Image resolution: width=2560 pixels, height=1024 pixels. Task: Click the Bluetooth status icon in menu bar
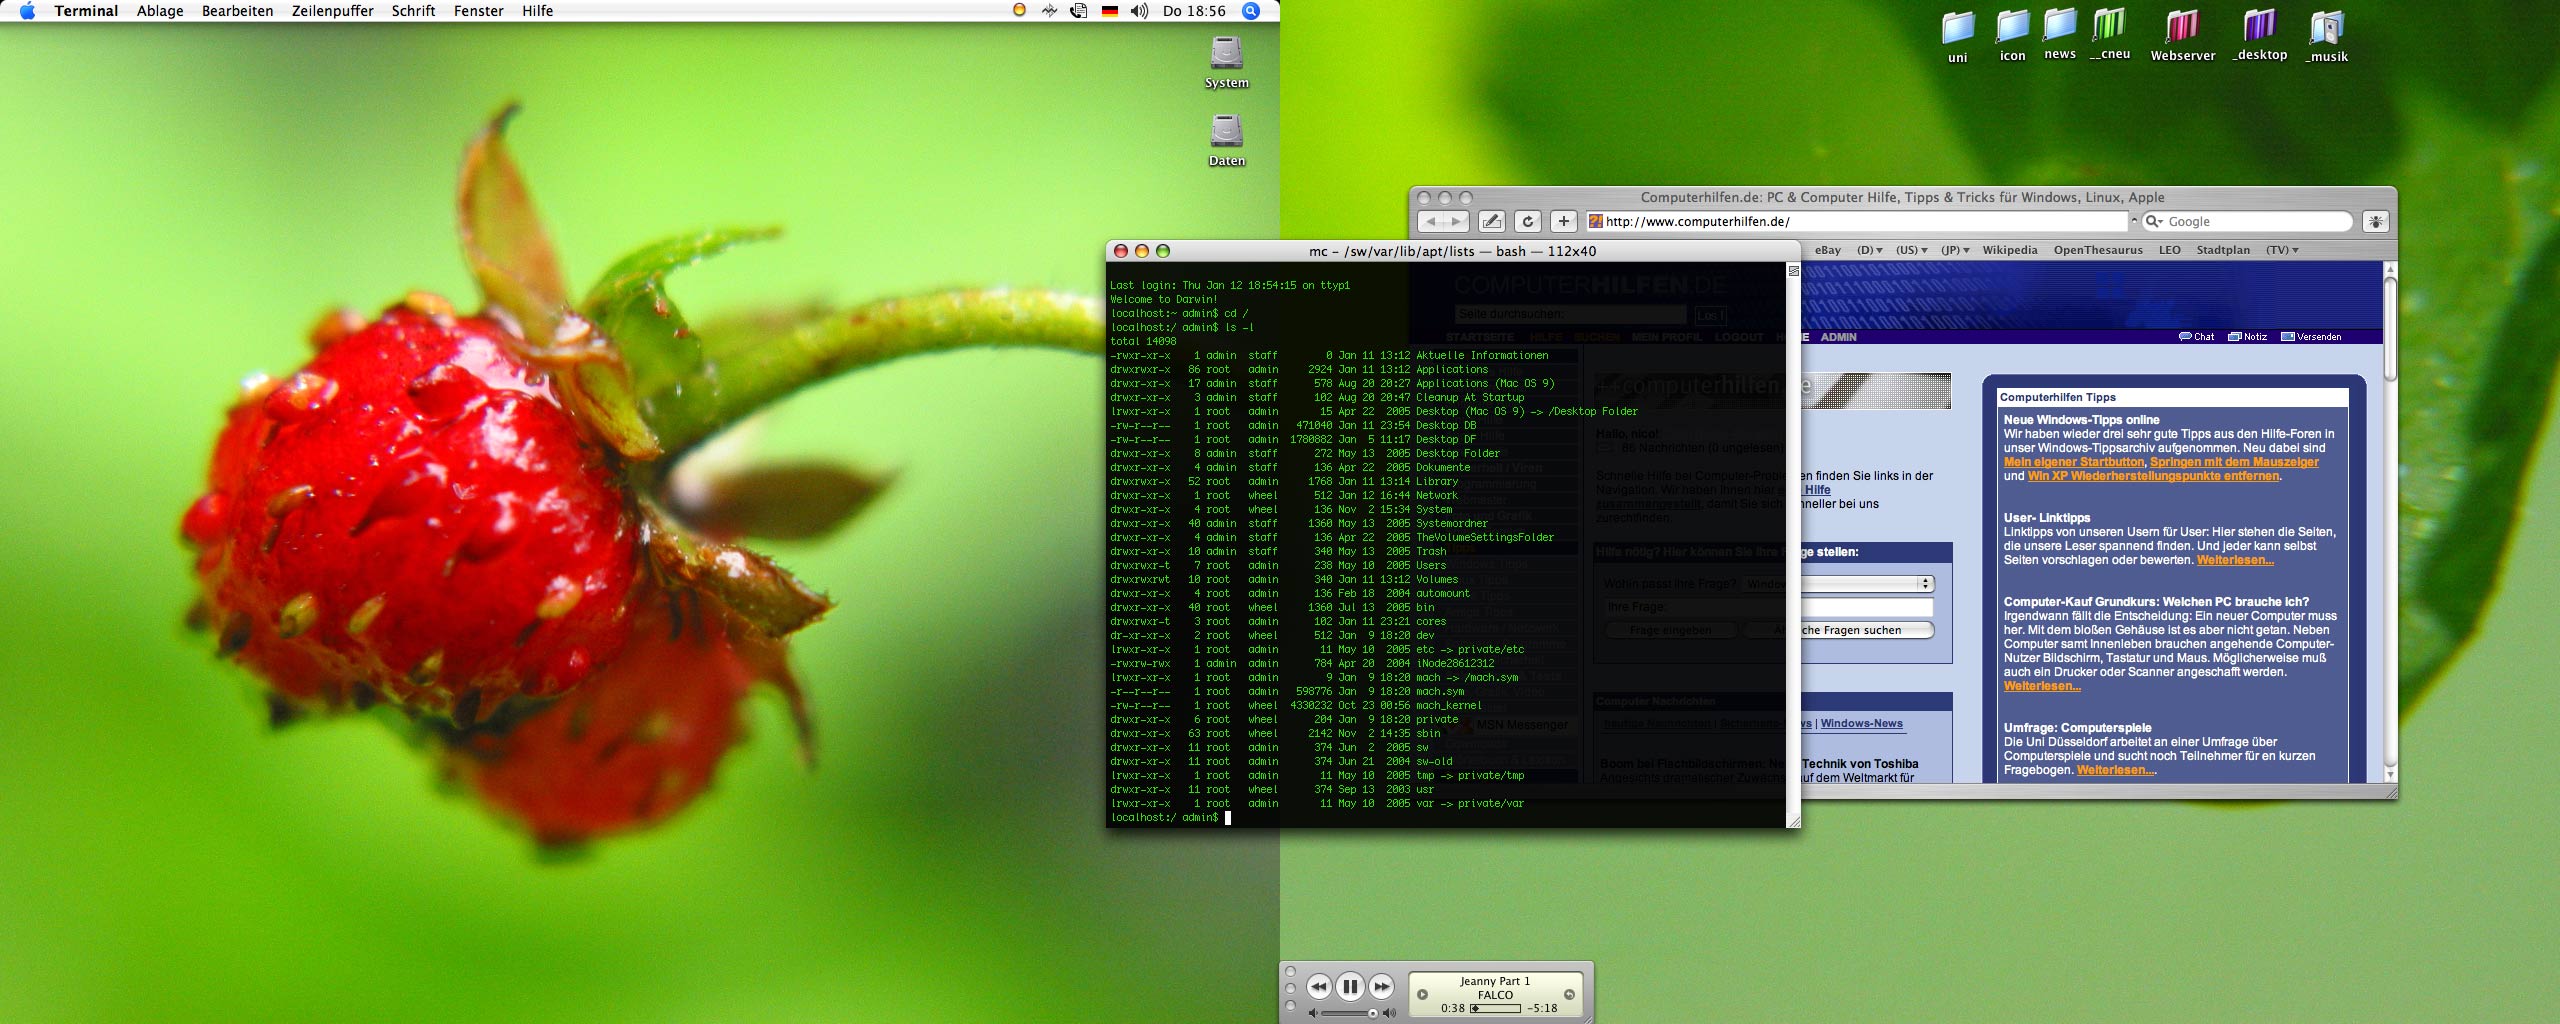(x=1049, y=11)
